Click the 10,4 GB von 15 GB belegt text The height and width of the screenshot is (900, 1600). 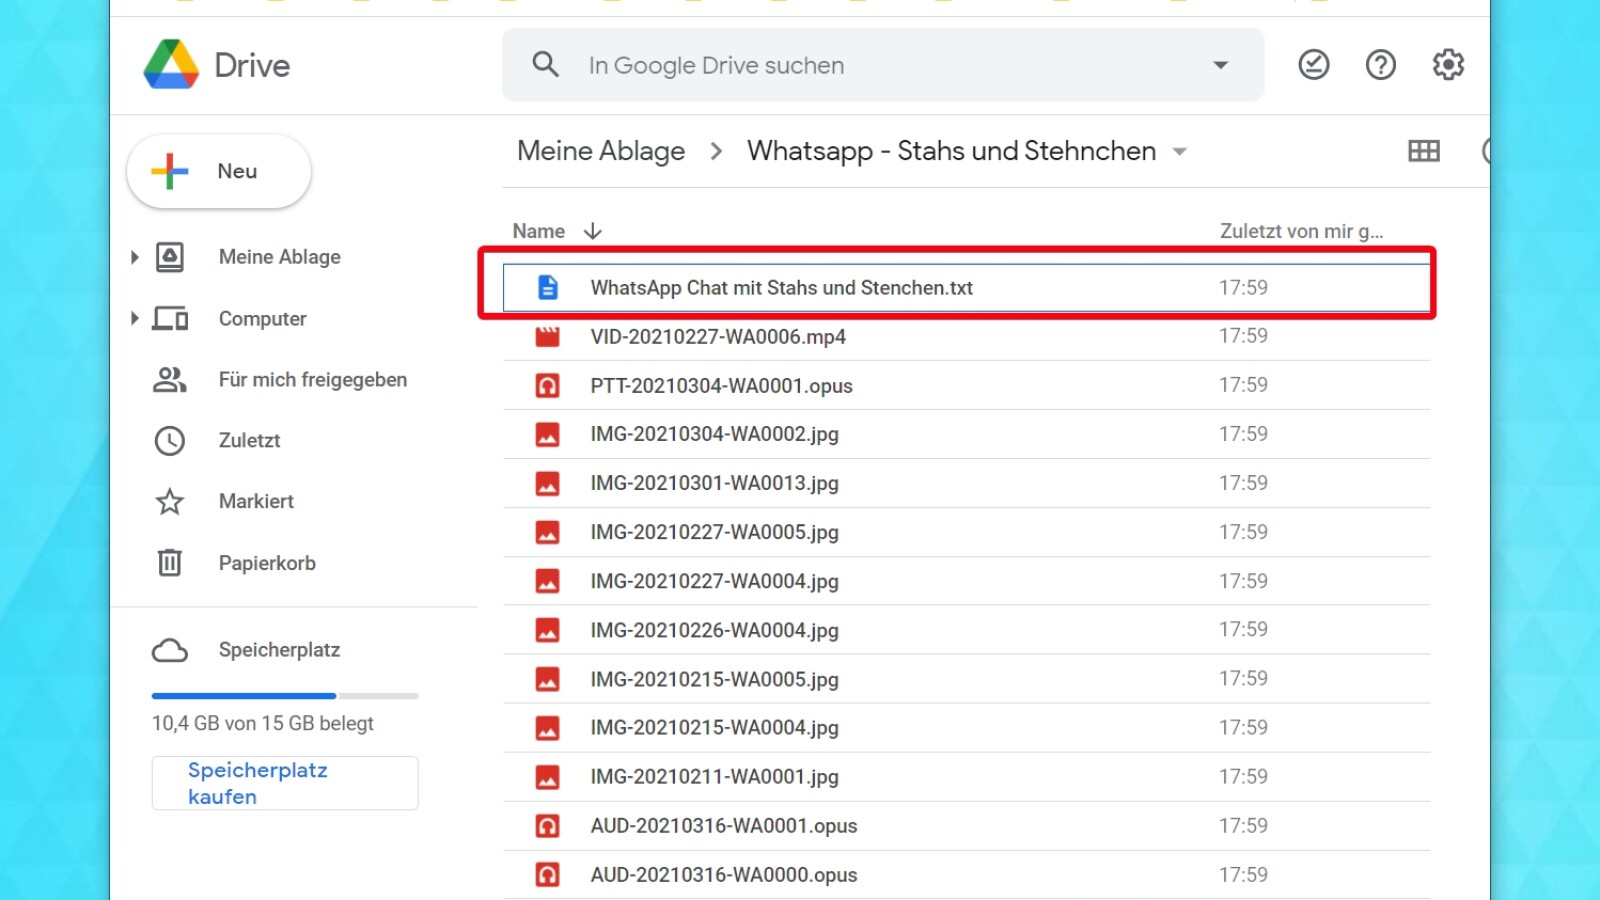point(263,723)
